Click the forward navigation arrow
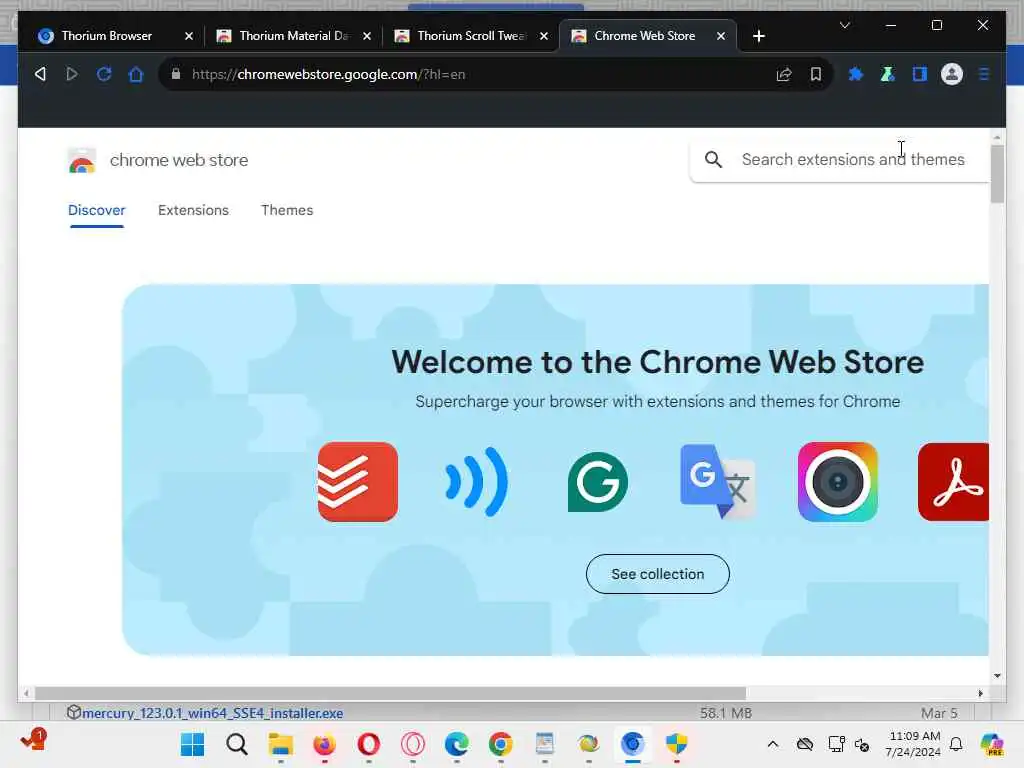The height and width of the screenshot is (768, 1024). tap(72, 74)
